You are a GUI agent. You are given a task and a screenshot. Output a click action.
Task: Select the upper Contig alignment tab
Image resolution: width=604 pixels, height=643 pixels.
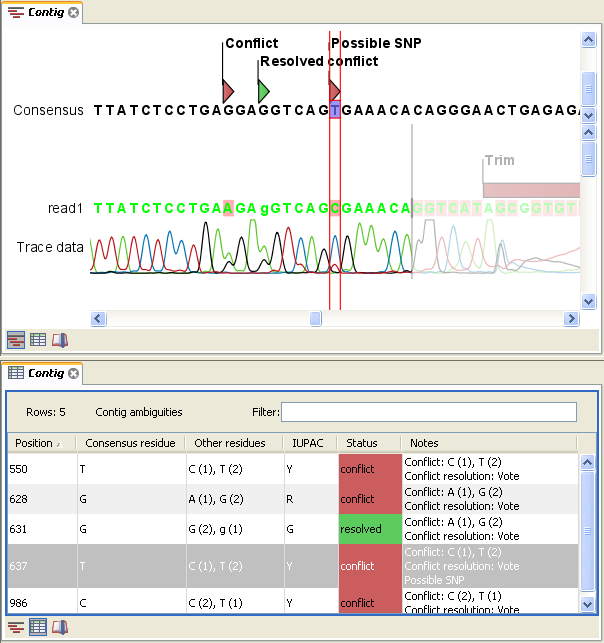[40, 12]
